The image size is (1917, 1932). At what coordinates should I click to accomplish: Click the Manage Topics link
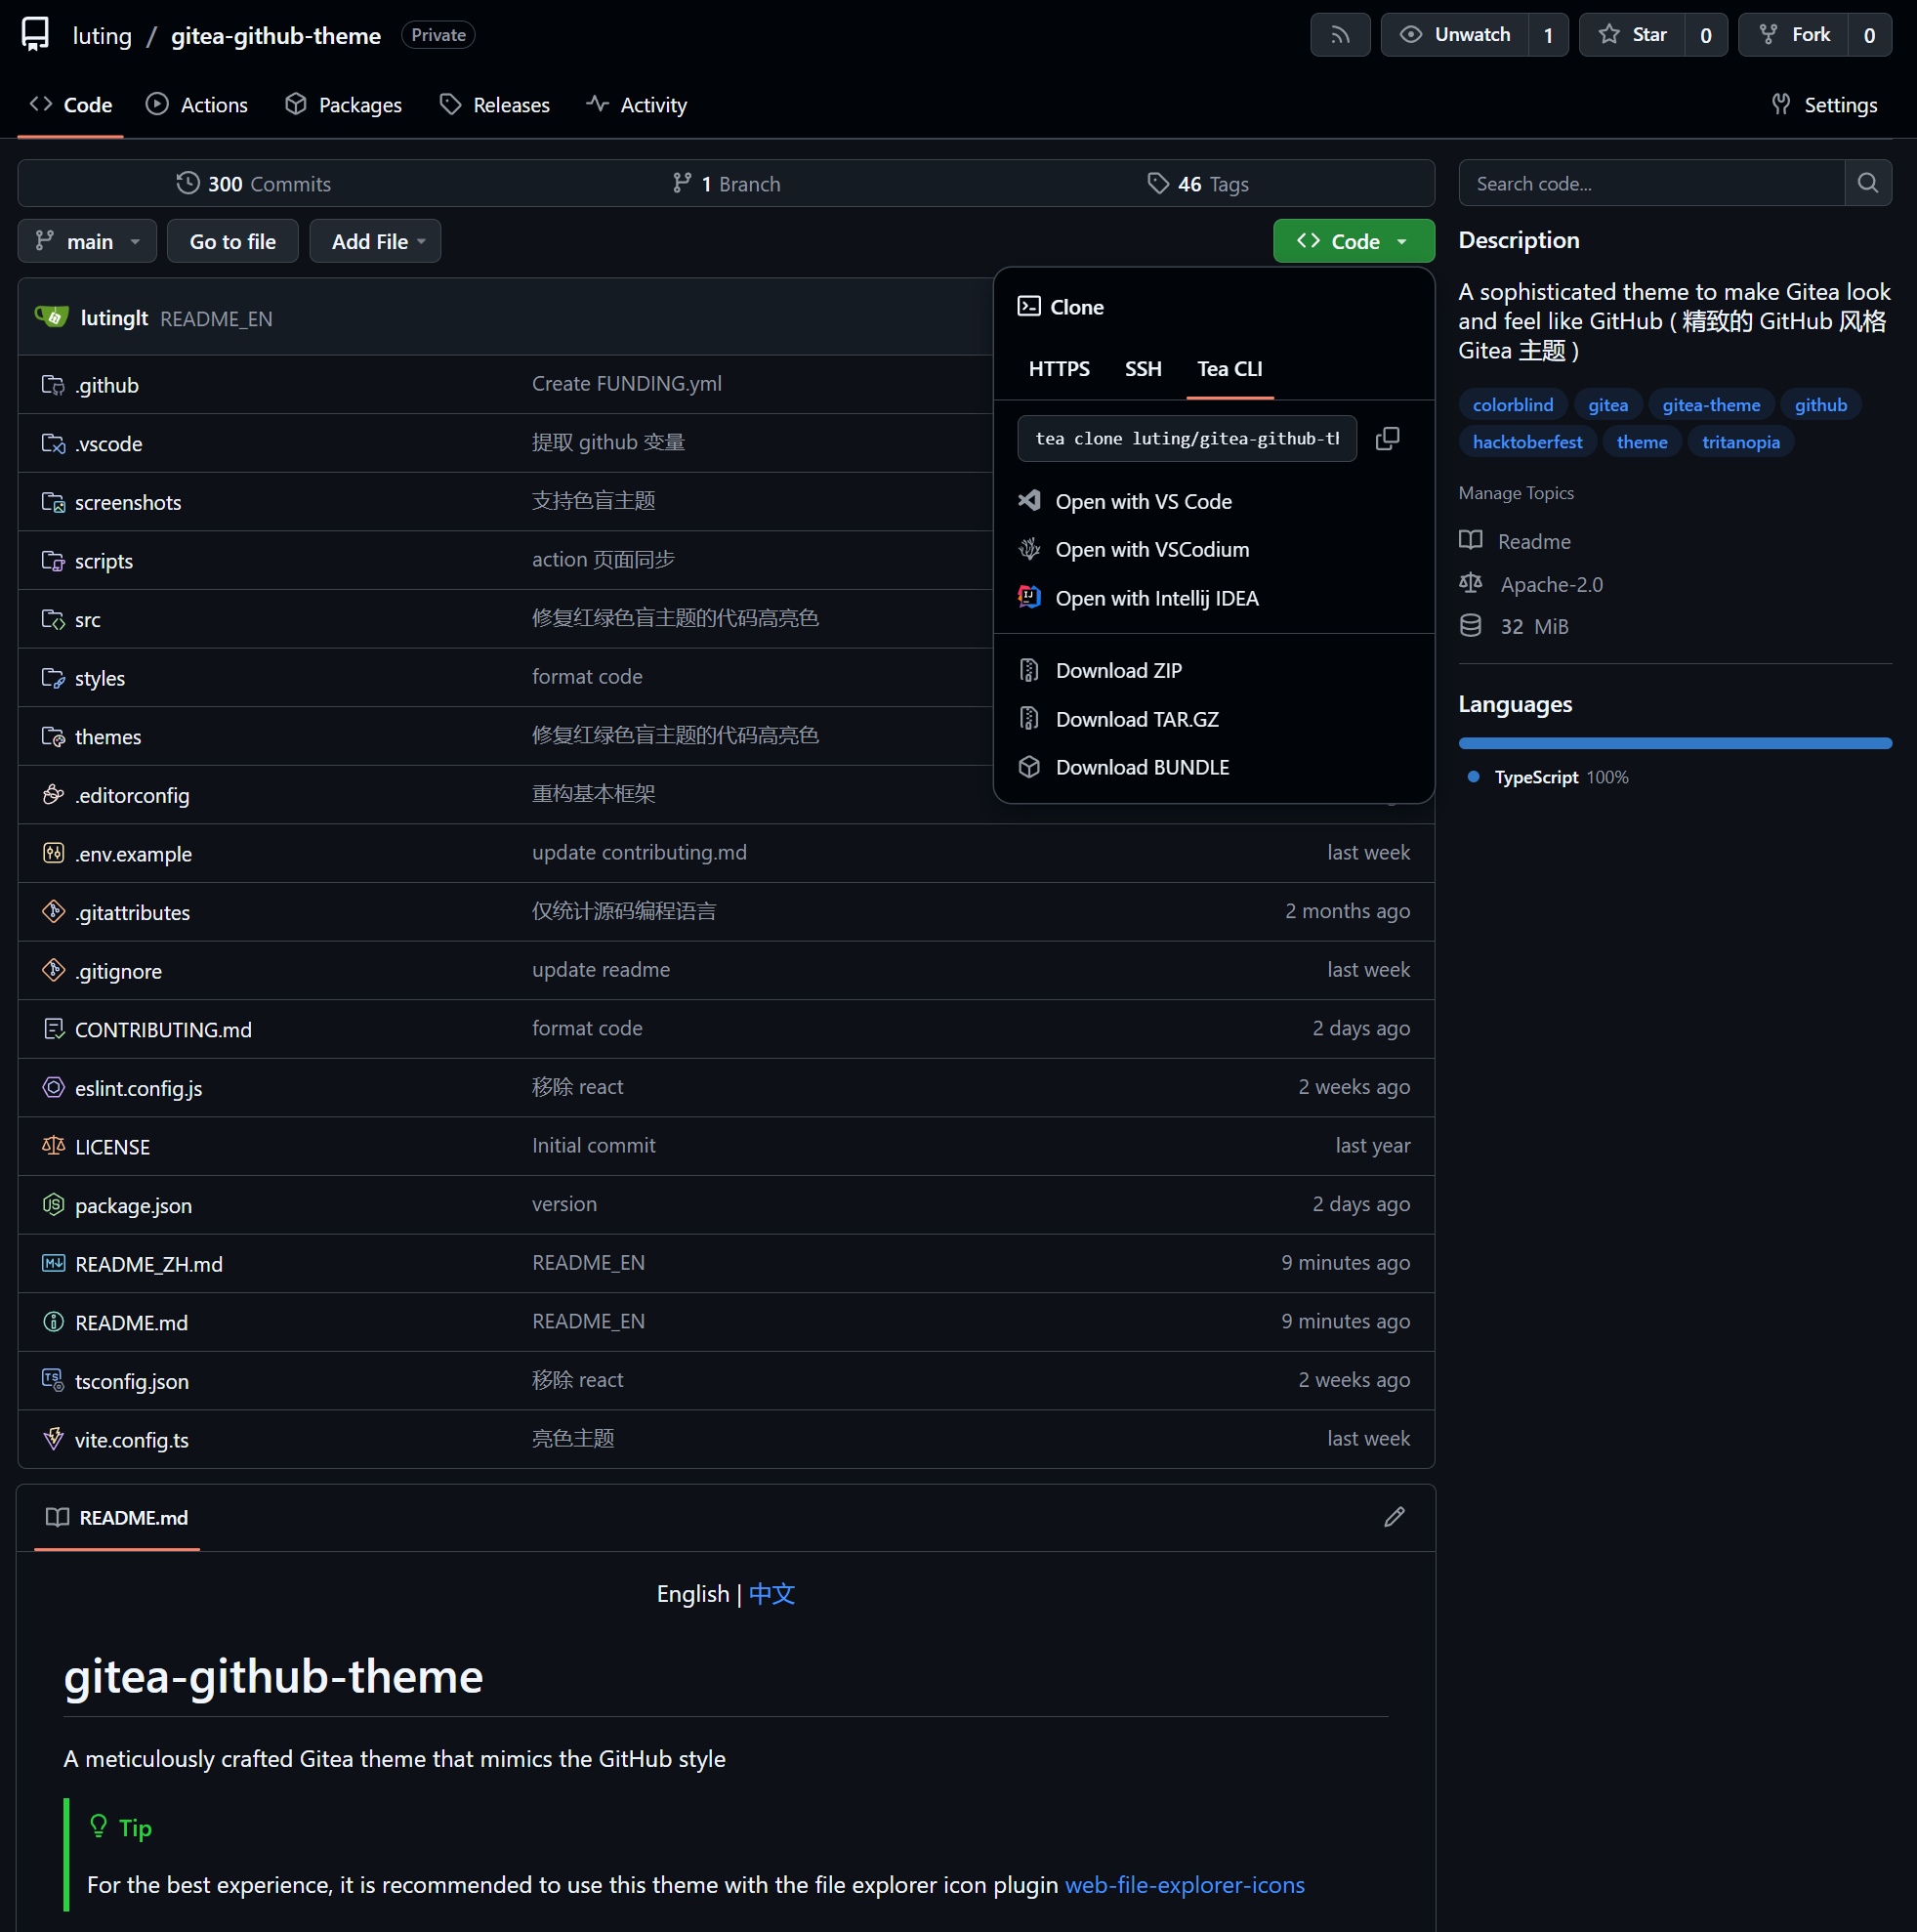click(x=1515, y=493)
